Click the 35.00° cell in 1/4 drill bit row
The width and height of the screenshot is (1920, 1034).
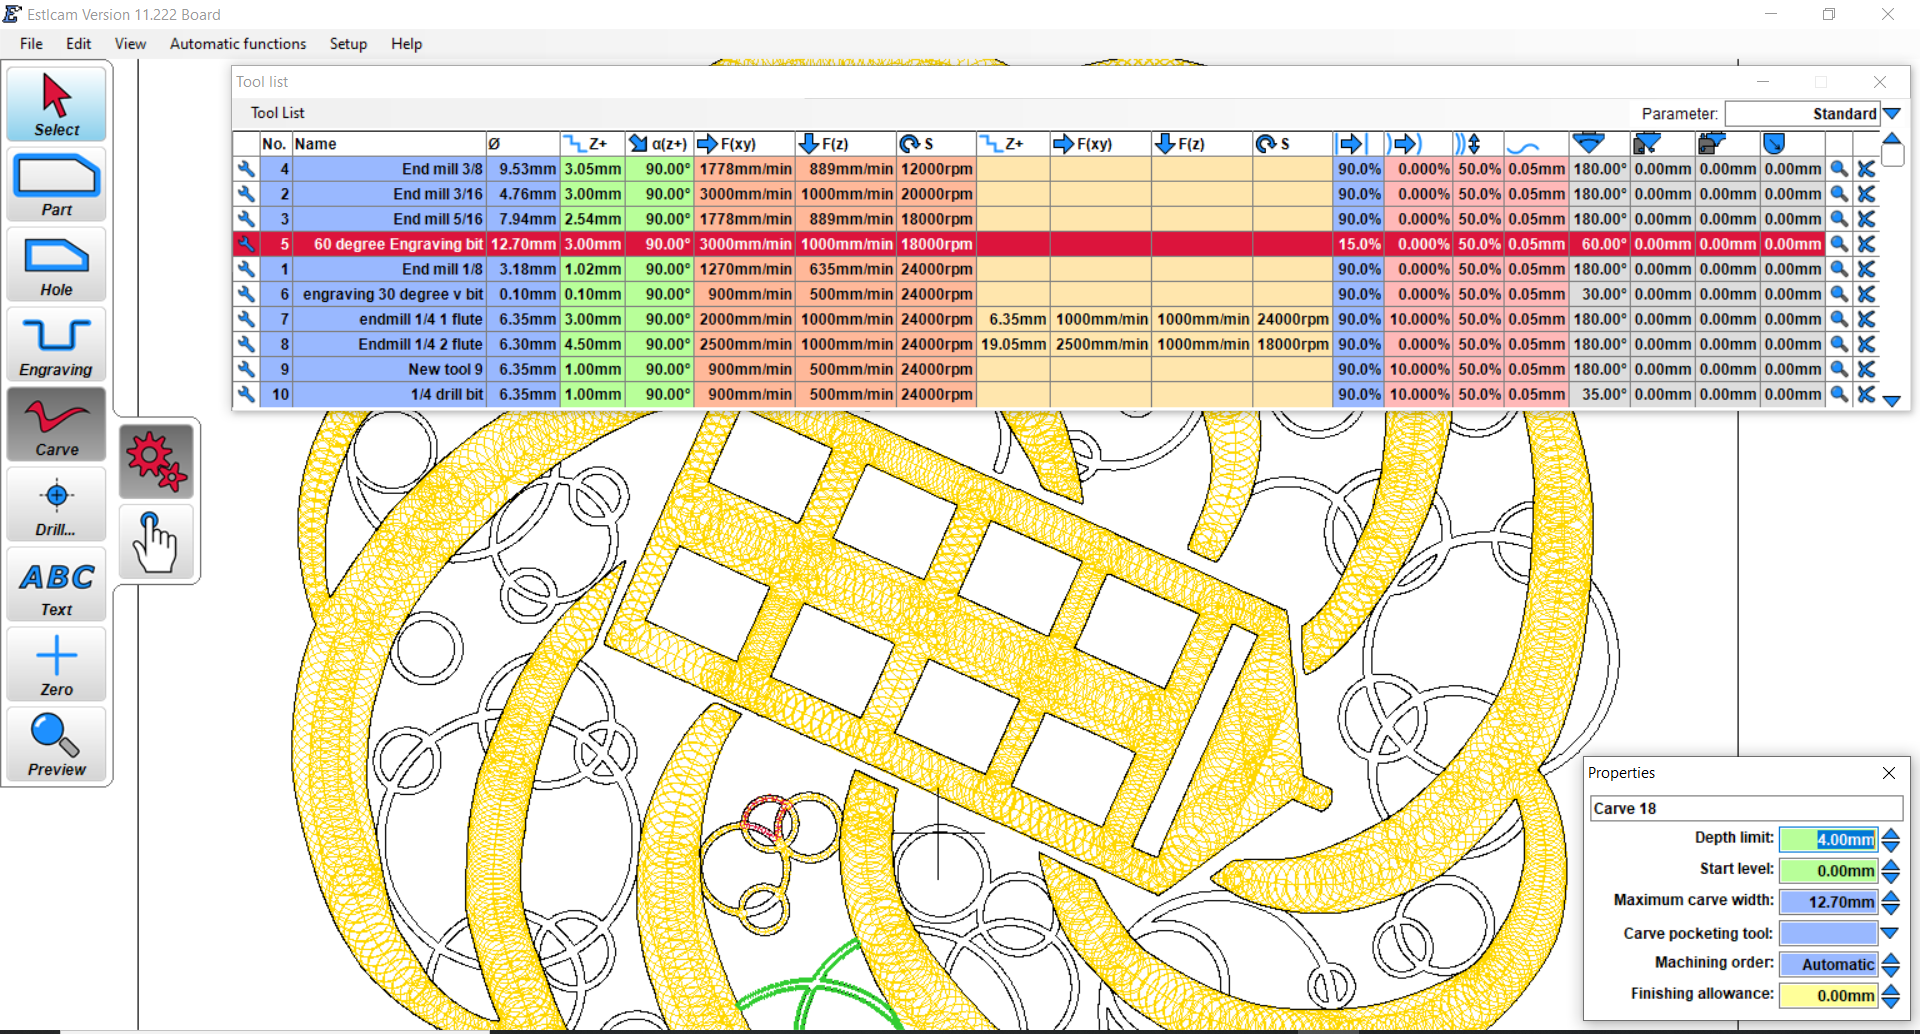pos(1600,394)
